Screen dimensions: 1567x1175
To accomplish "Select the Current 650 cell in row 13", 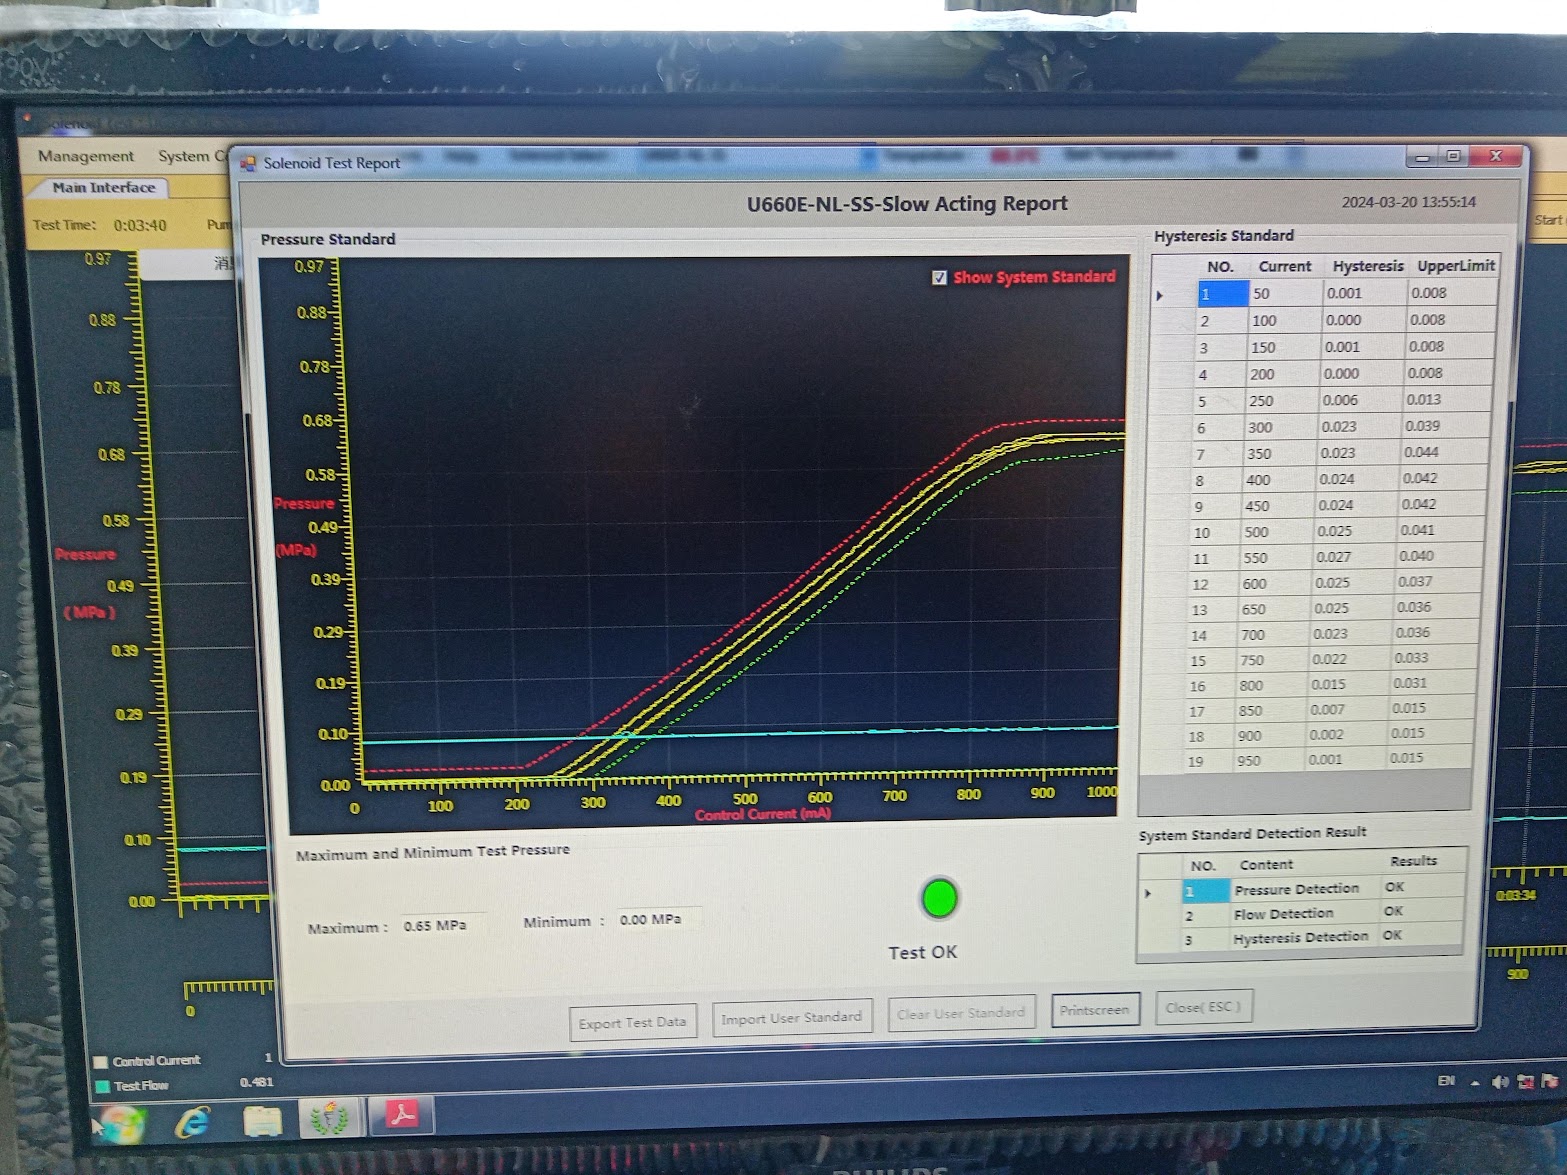I will pyautogui.click(x=1277, y=609).
